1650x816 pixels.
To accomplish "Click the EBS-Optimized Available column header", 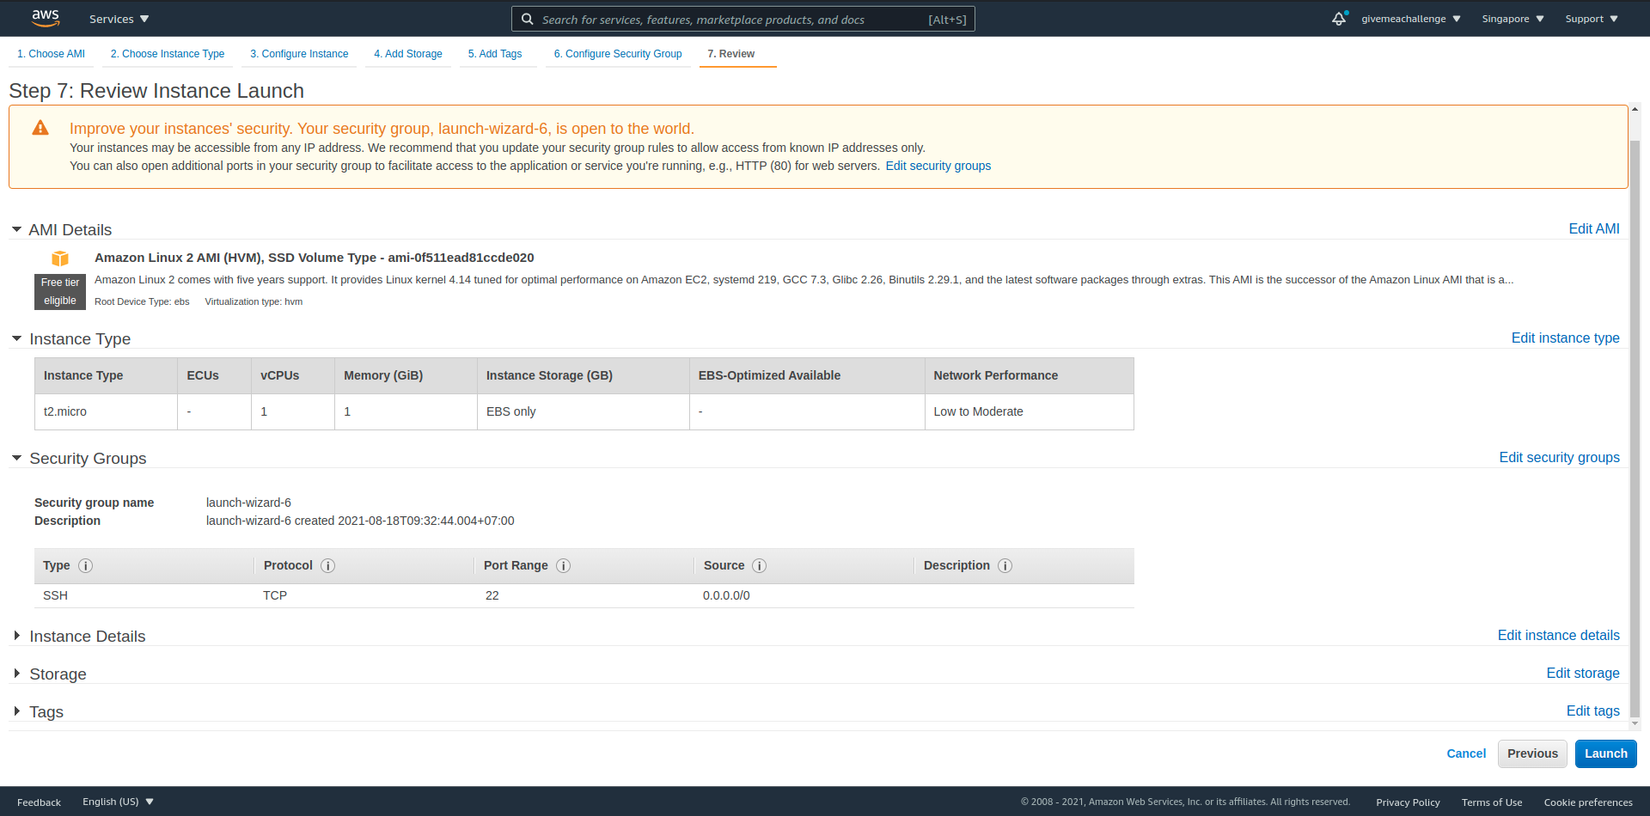I will [x=807, y=376].
